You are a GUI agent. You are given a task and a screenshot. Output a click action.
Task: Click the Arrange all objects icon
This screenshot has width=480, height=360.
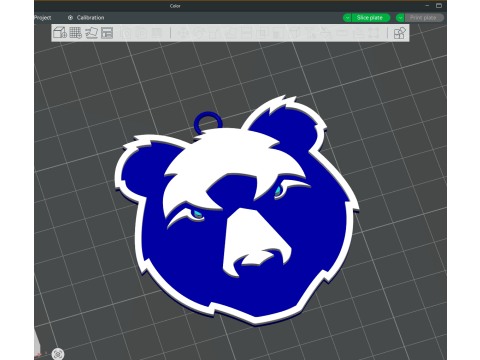(x=107, y=33)
